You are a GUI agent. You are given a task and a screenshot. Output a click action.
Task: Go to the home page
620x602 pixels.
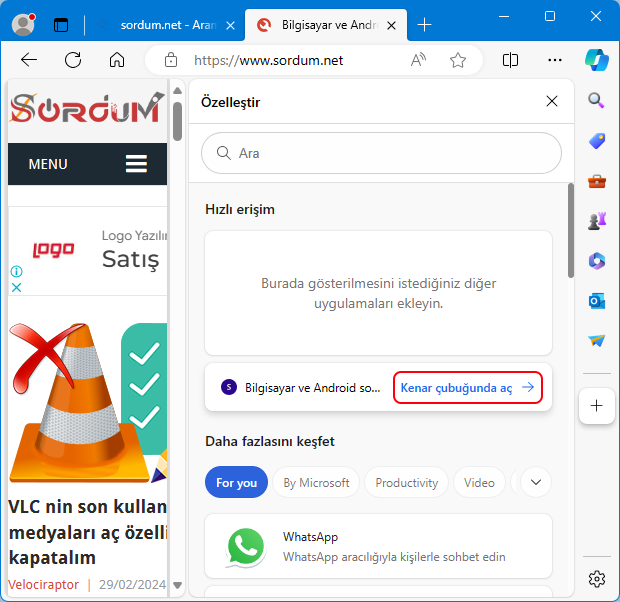tap(117, 60)
